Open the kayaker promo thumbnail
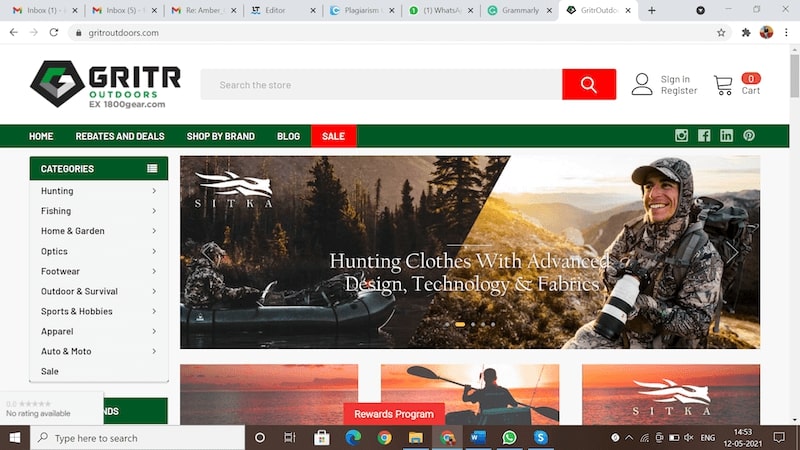This screenshot has height=450, width=800. tap(470, 395)
